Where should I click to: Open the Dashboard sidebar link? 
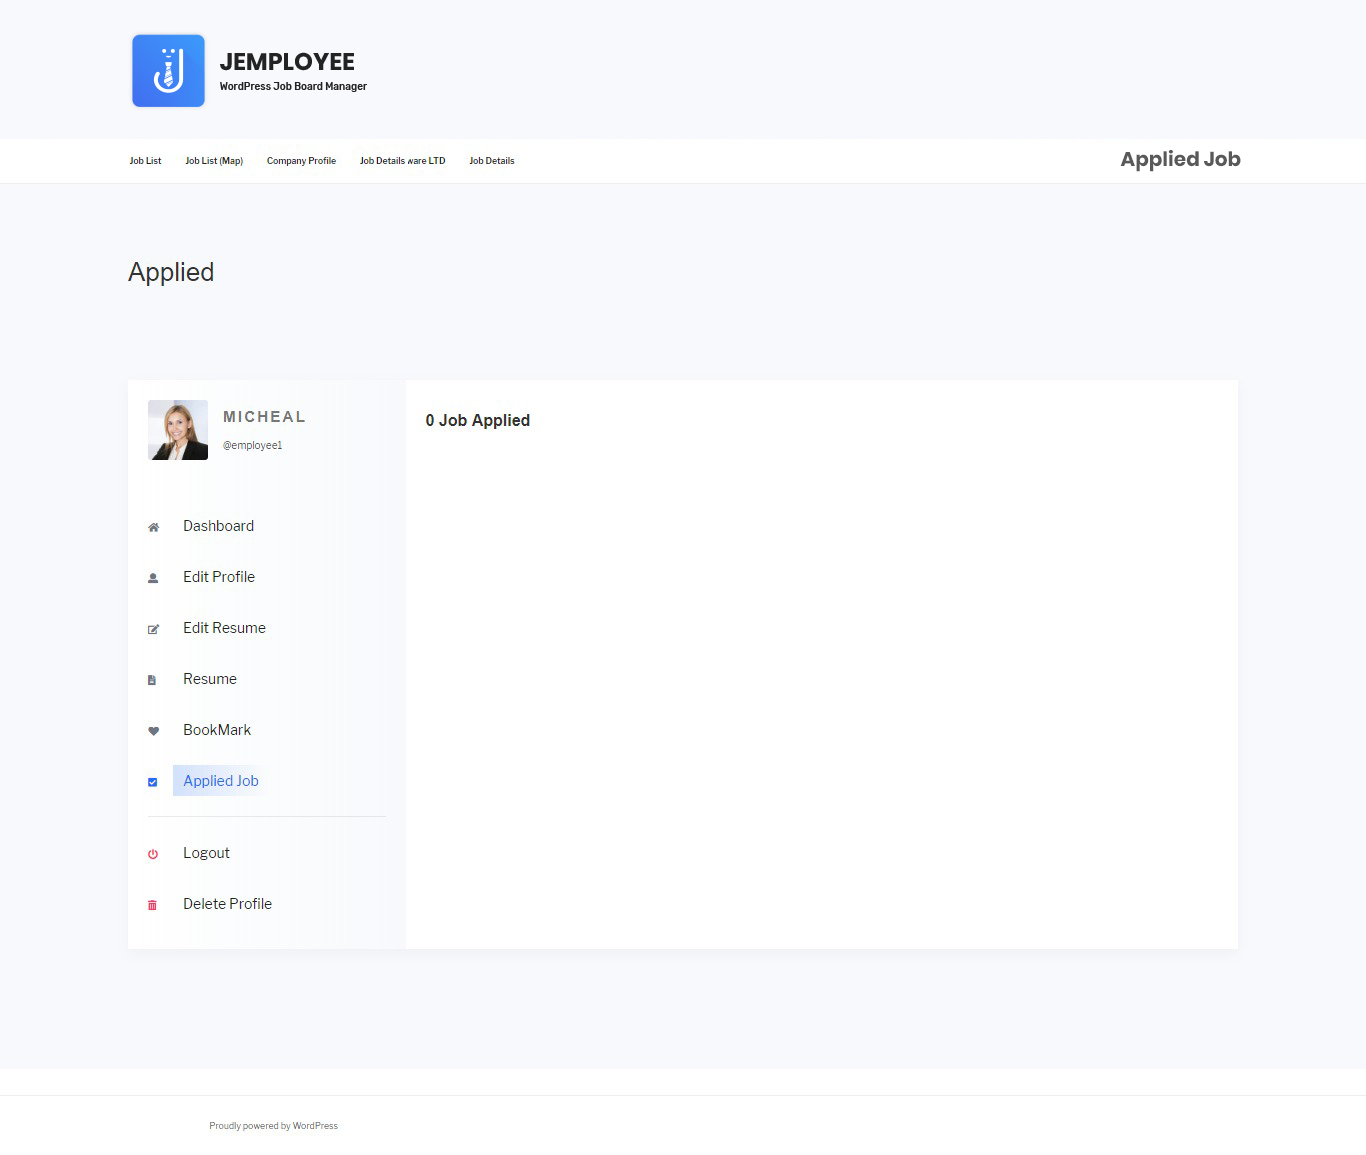(218, 526)
